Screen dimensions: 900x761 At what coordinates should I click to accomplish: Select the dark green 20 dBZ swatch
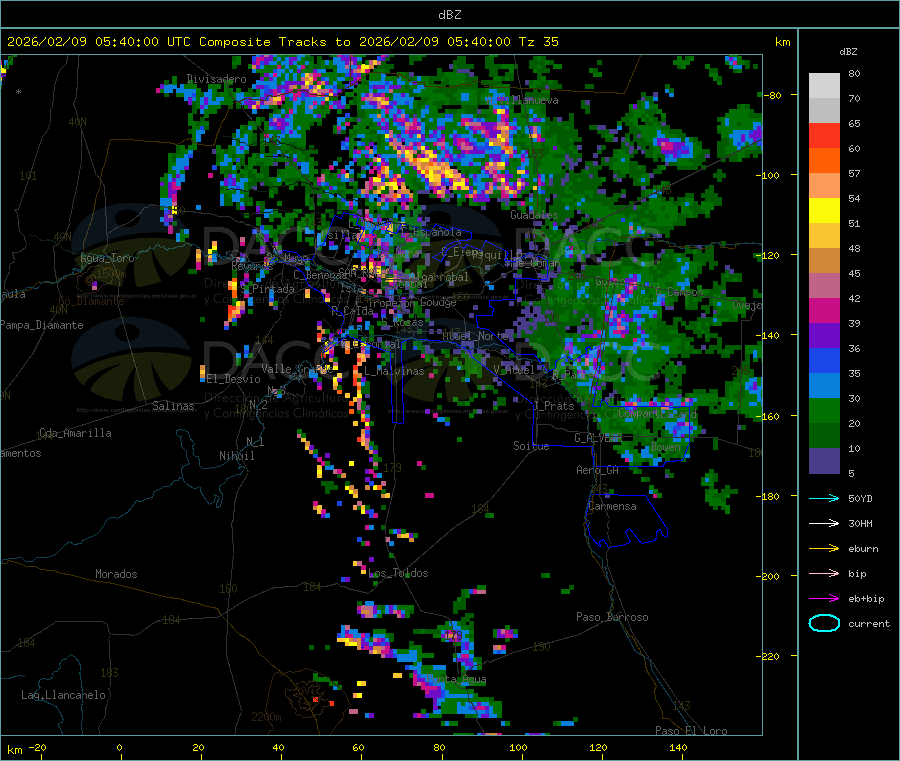824,435
